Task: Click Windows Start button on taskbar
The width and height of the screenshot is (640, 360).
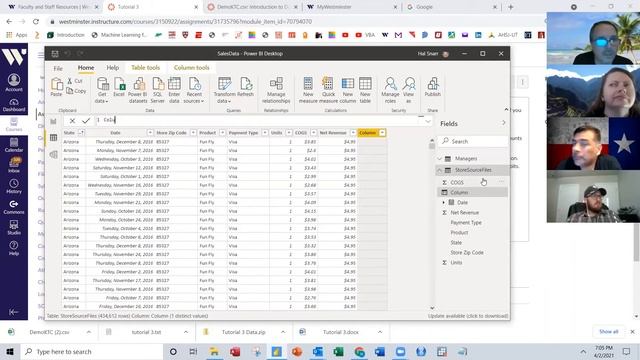Action: tap(10, 351)
